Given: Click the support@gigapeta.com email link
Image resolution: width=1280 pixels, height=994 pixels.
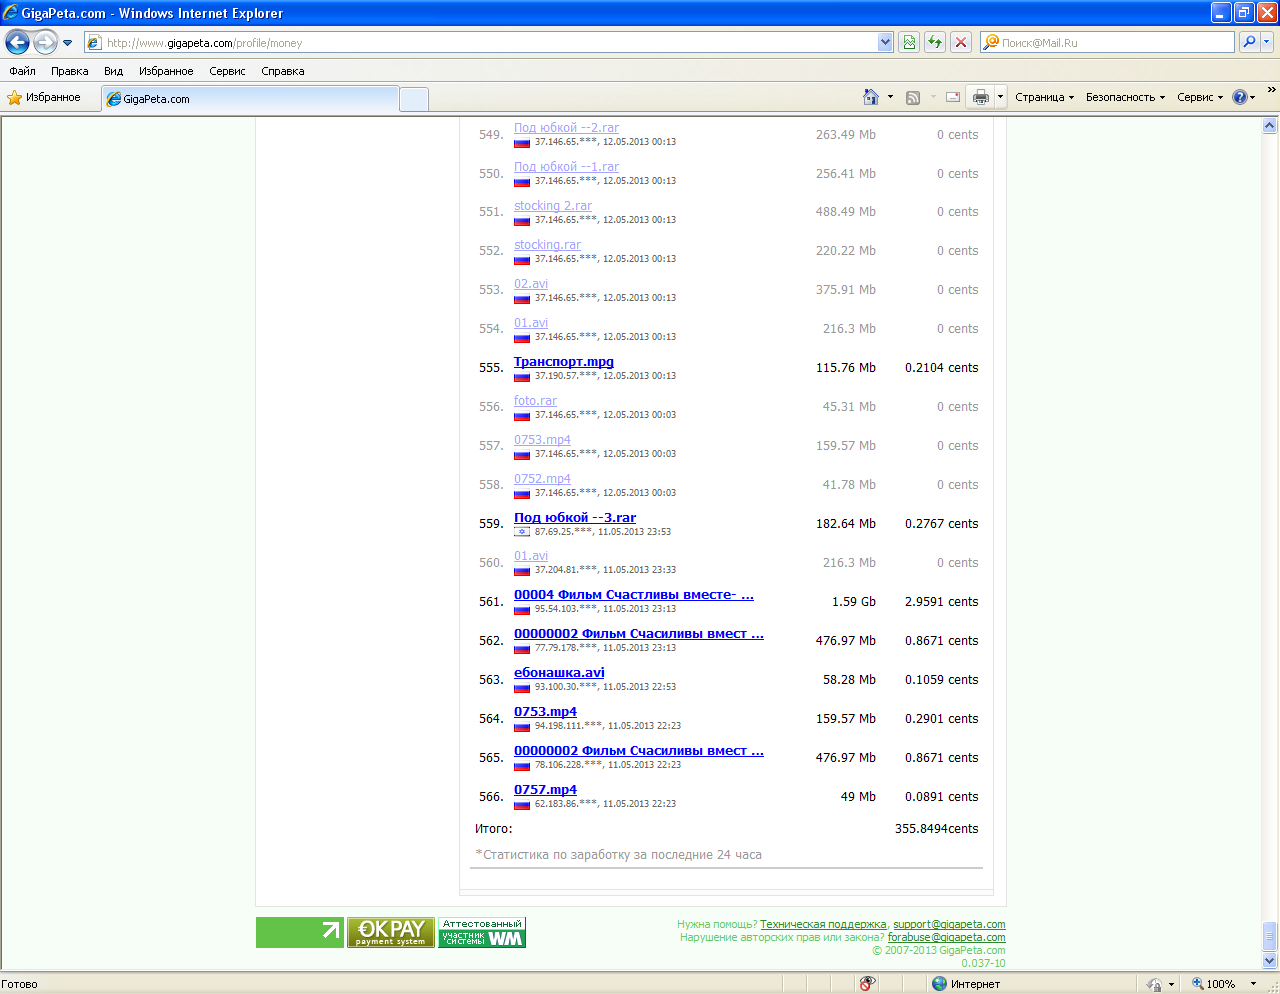Looking at the screenshot, I should [949, 924].
